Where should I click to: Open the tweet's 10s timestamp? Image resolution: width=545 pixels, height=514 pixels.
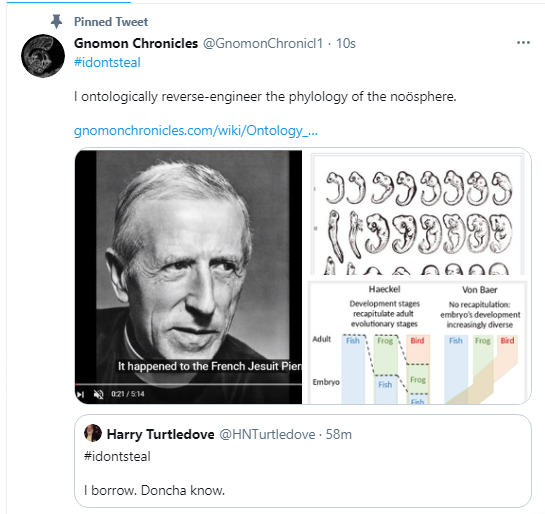(345, 43)
